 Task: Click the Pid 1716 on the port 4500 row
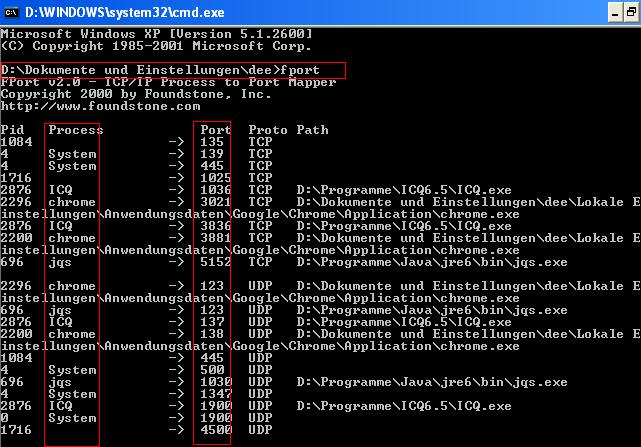point(16,430)
